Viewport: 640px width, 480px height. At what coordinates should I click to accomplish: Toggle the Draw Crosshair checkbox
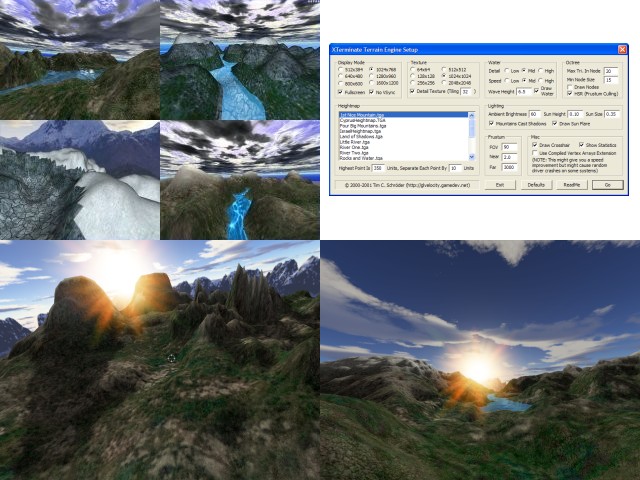point(535,145)
